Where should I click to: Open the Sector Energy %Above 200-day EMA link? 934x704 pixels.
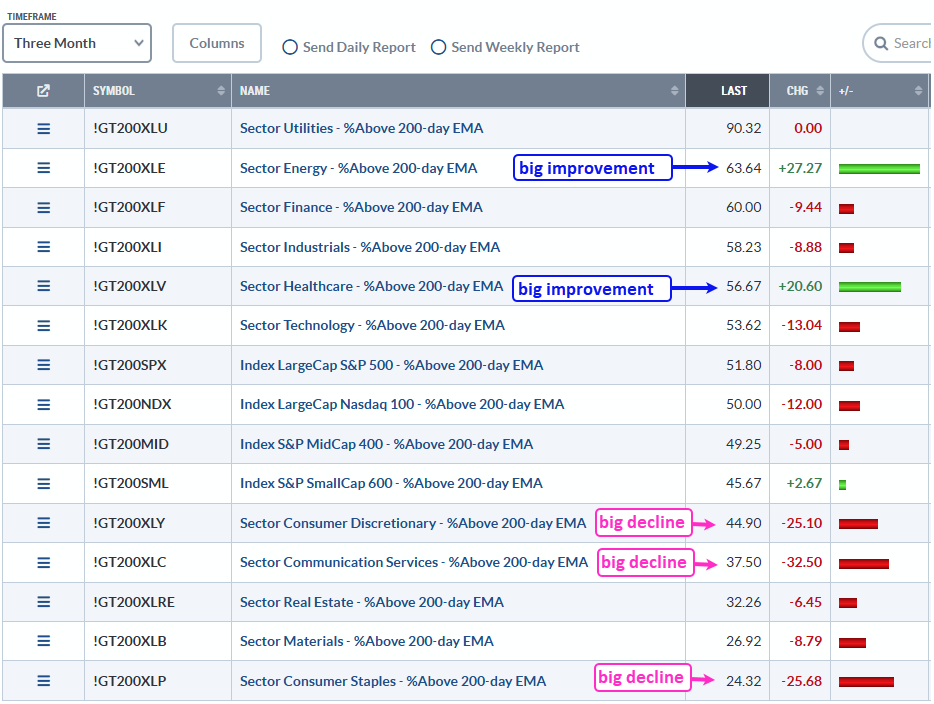(358, 168)
